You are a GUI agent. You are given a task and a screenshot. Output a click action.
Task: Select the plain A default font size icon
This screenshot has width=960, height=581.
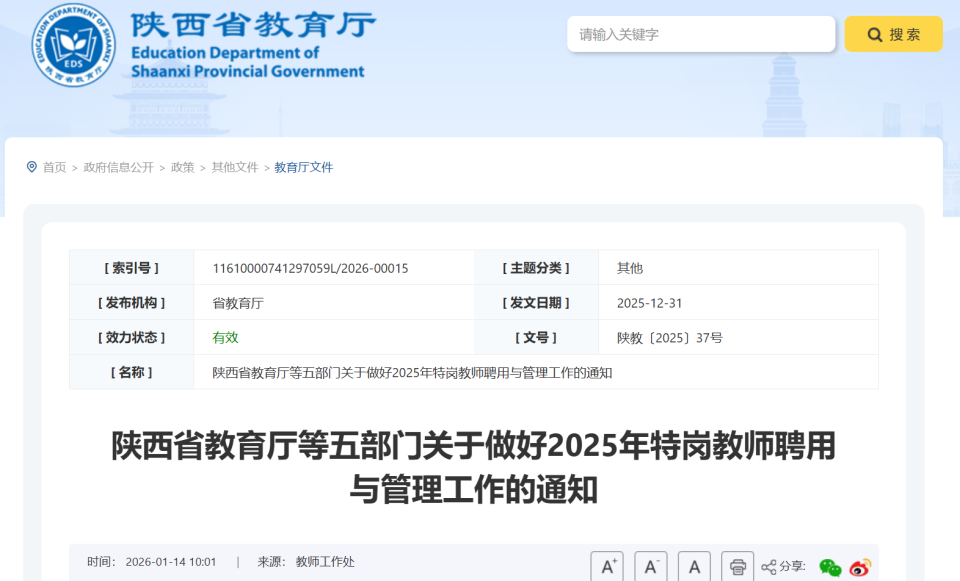tap(693, 566)
